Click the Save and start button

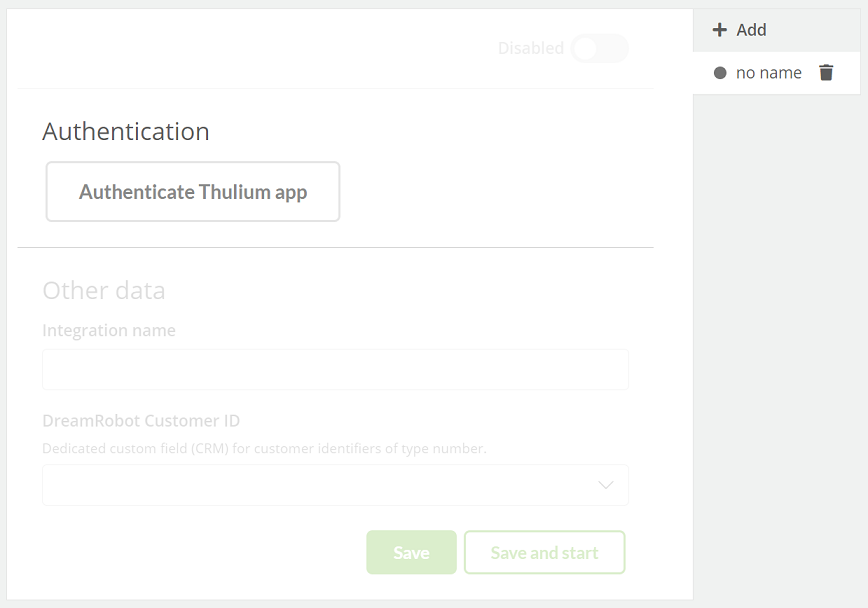pos(545,553)
